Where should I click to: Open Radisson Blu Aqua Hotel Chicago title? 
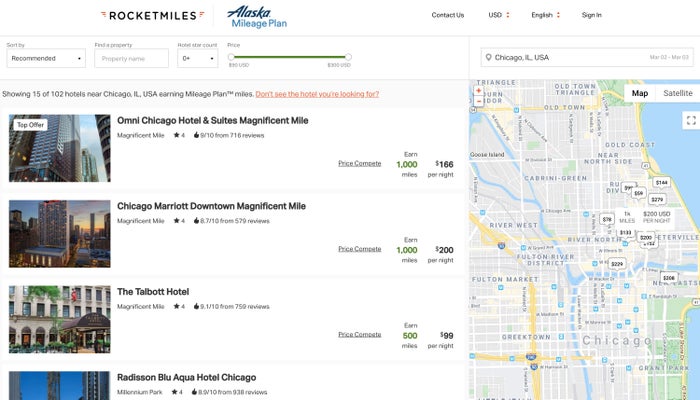coord(187,378)
